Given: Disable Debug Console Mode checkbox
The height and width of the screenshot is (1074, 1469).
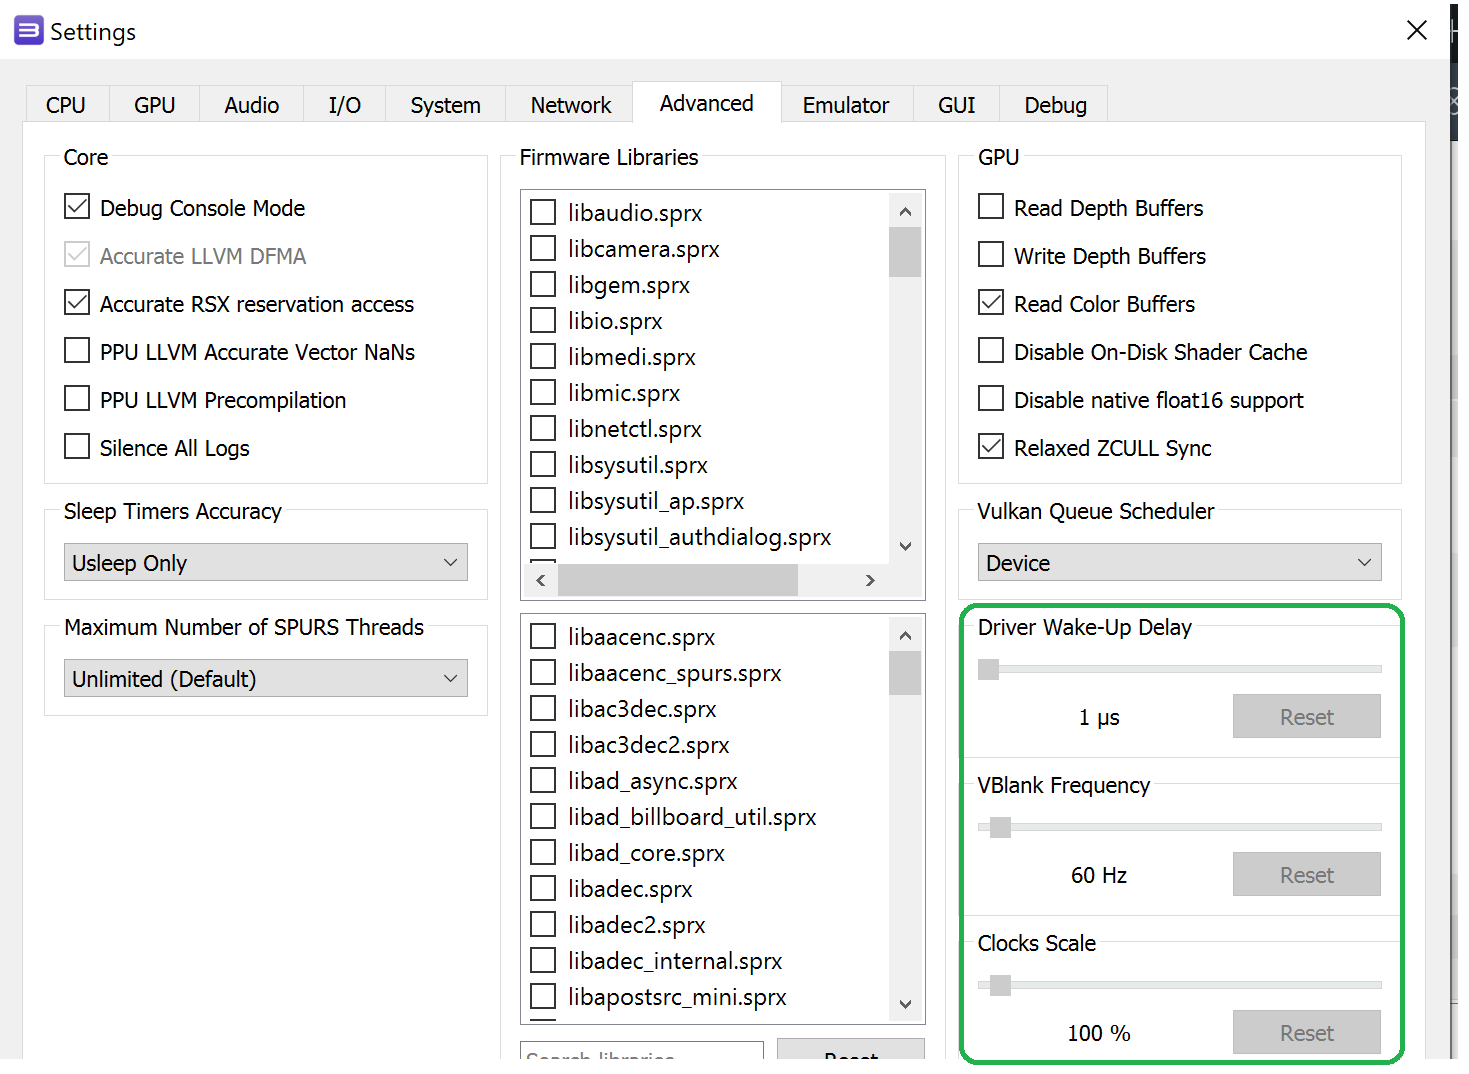Looking at the screenshot, I should pos(77,207).
